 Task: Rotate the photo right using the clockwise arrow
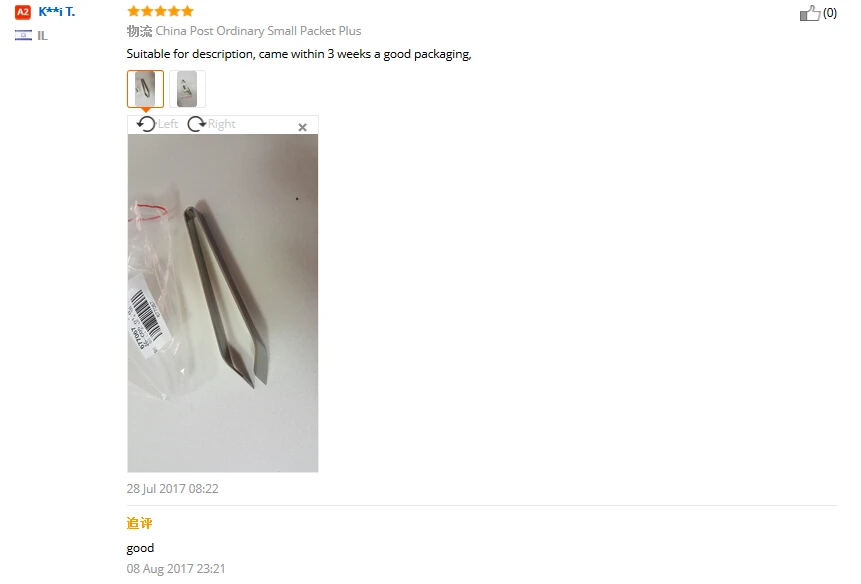[x=197, y=124]
